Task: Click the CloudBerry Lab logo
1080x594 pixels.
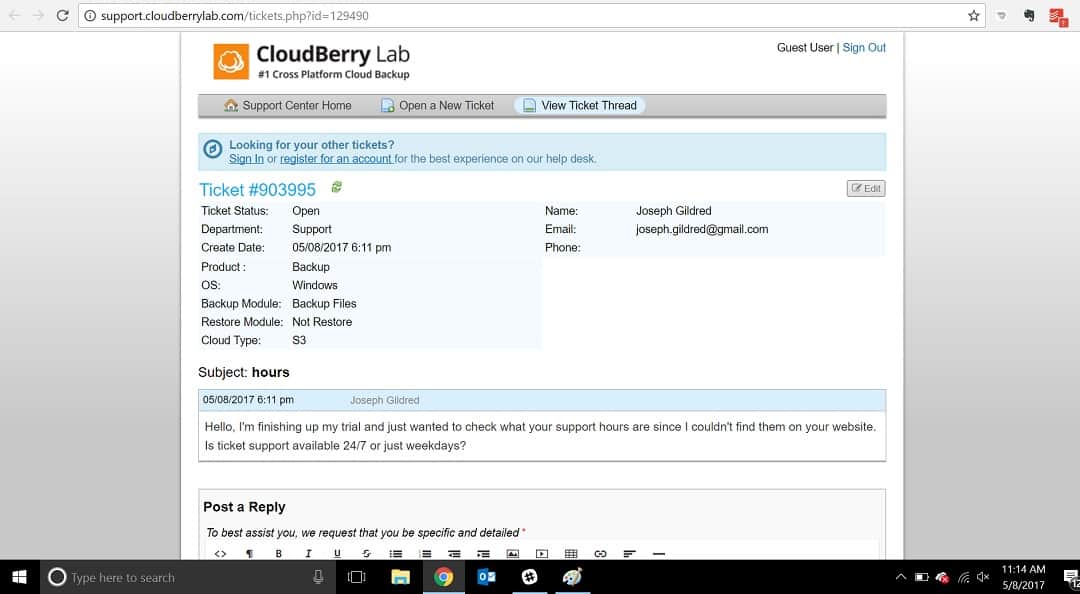Action: 312,61
